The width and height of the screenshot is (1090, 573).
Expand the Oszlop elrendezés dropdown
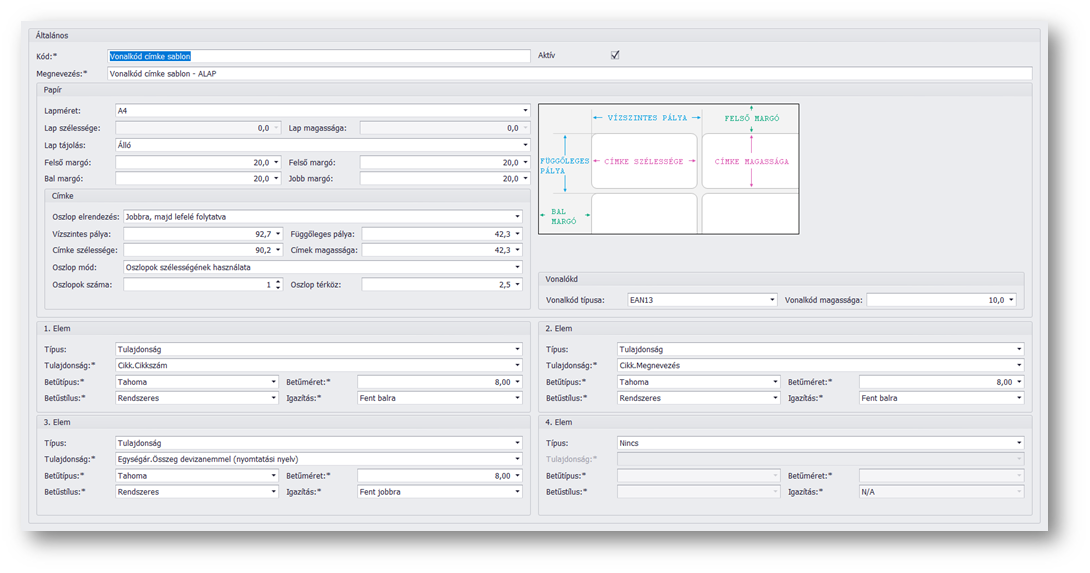[517, 217]
